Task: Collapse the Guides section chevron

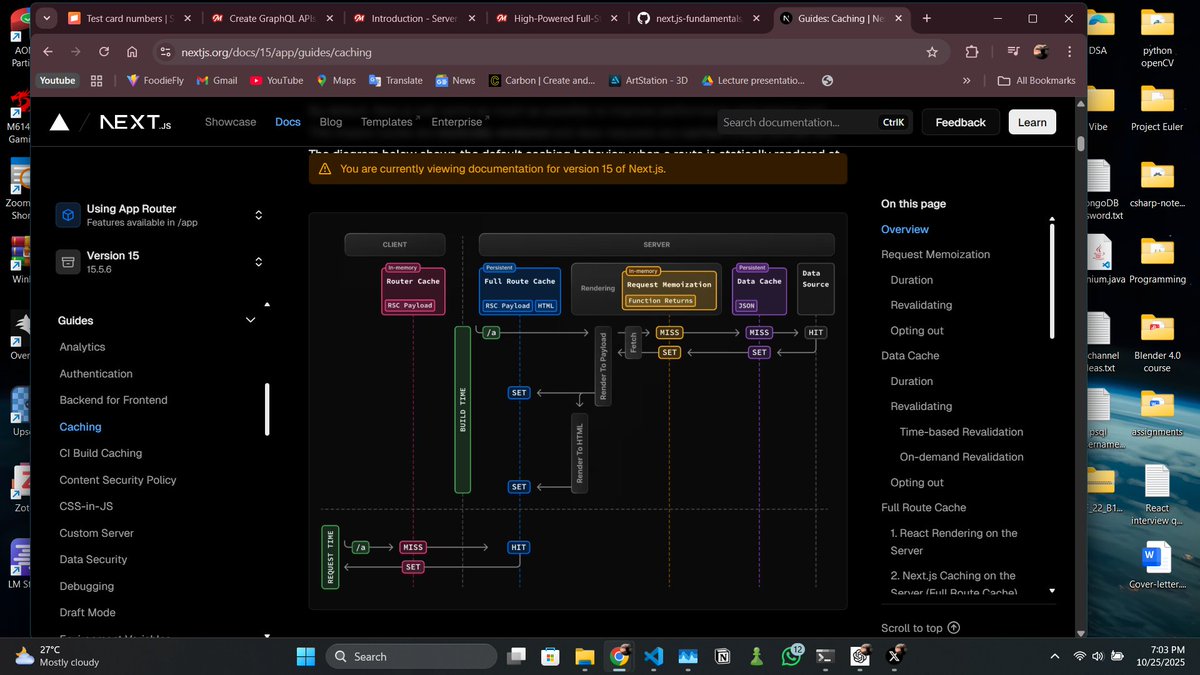Action: click(250, 320)
